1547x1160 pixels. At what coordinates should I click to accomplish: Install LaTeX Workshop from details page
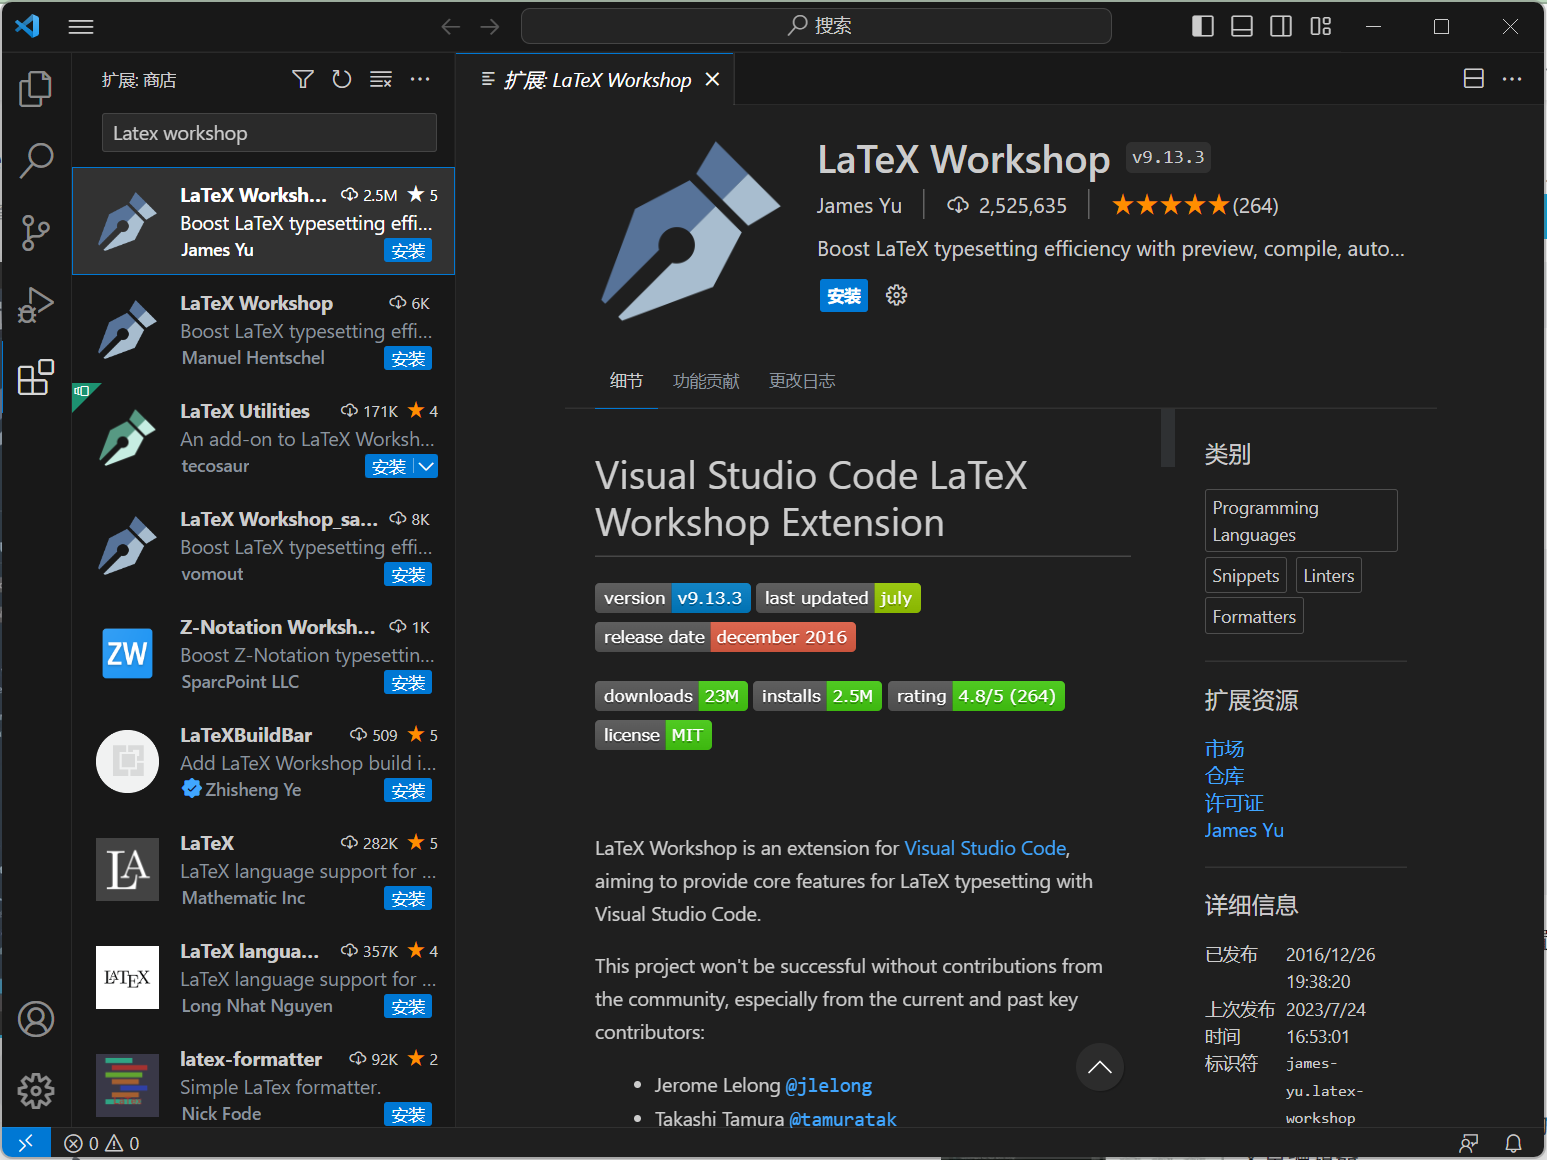point(844,296)
